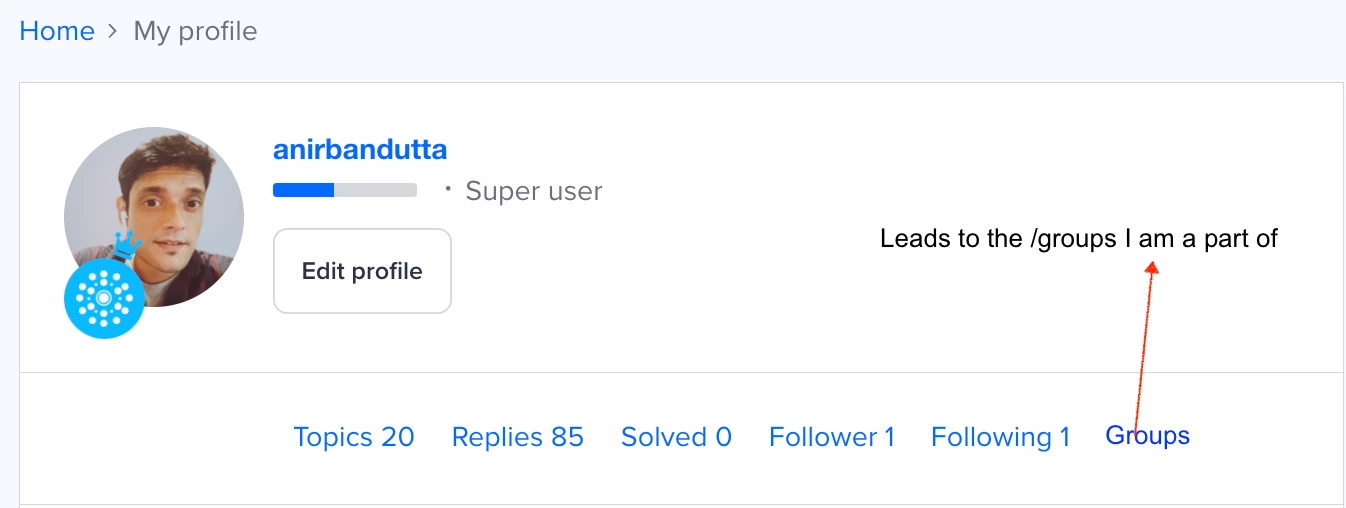Click the grey unfilled part of rank bar
Image resolution: width=1346 pixels, height=508 pixels.
[375, 190]
